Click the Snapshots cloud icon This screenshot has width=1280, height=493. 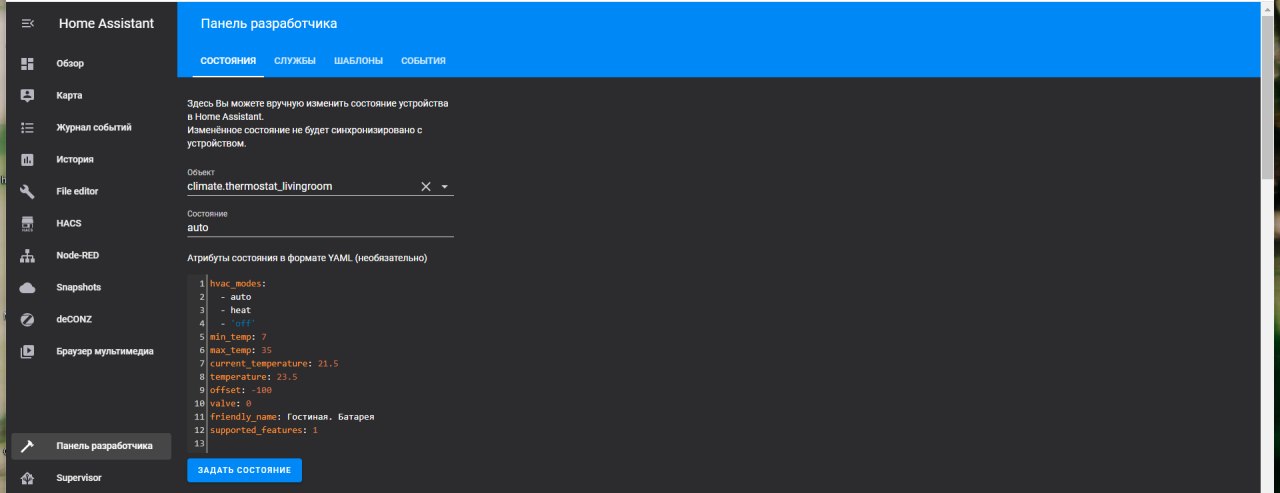[x=28, y=287]
